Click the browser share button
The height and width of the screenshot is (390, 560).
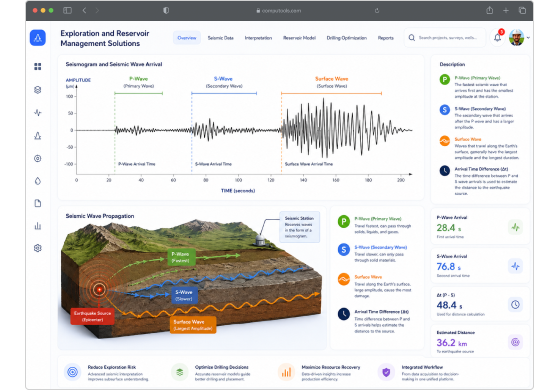click(x=490, y=10)
